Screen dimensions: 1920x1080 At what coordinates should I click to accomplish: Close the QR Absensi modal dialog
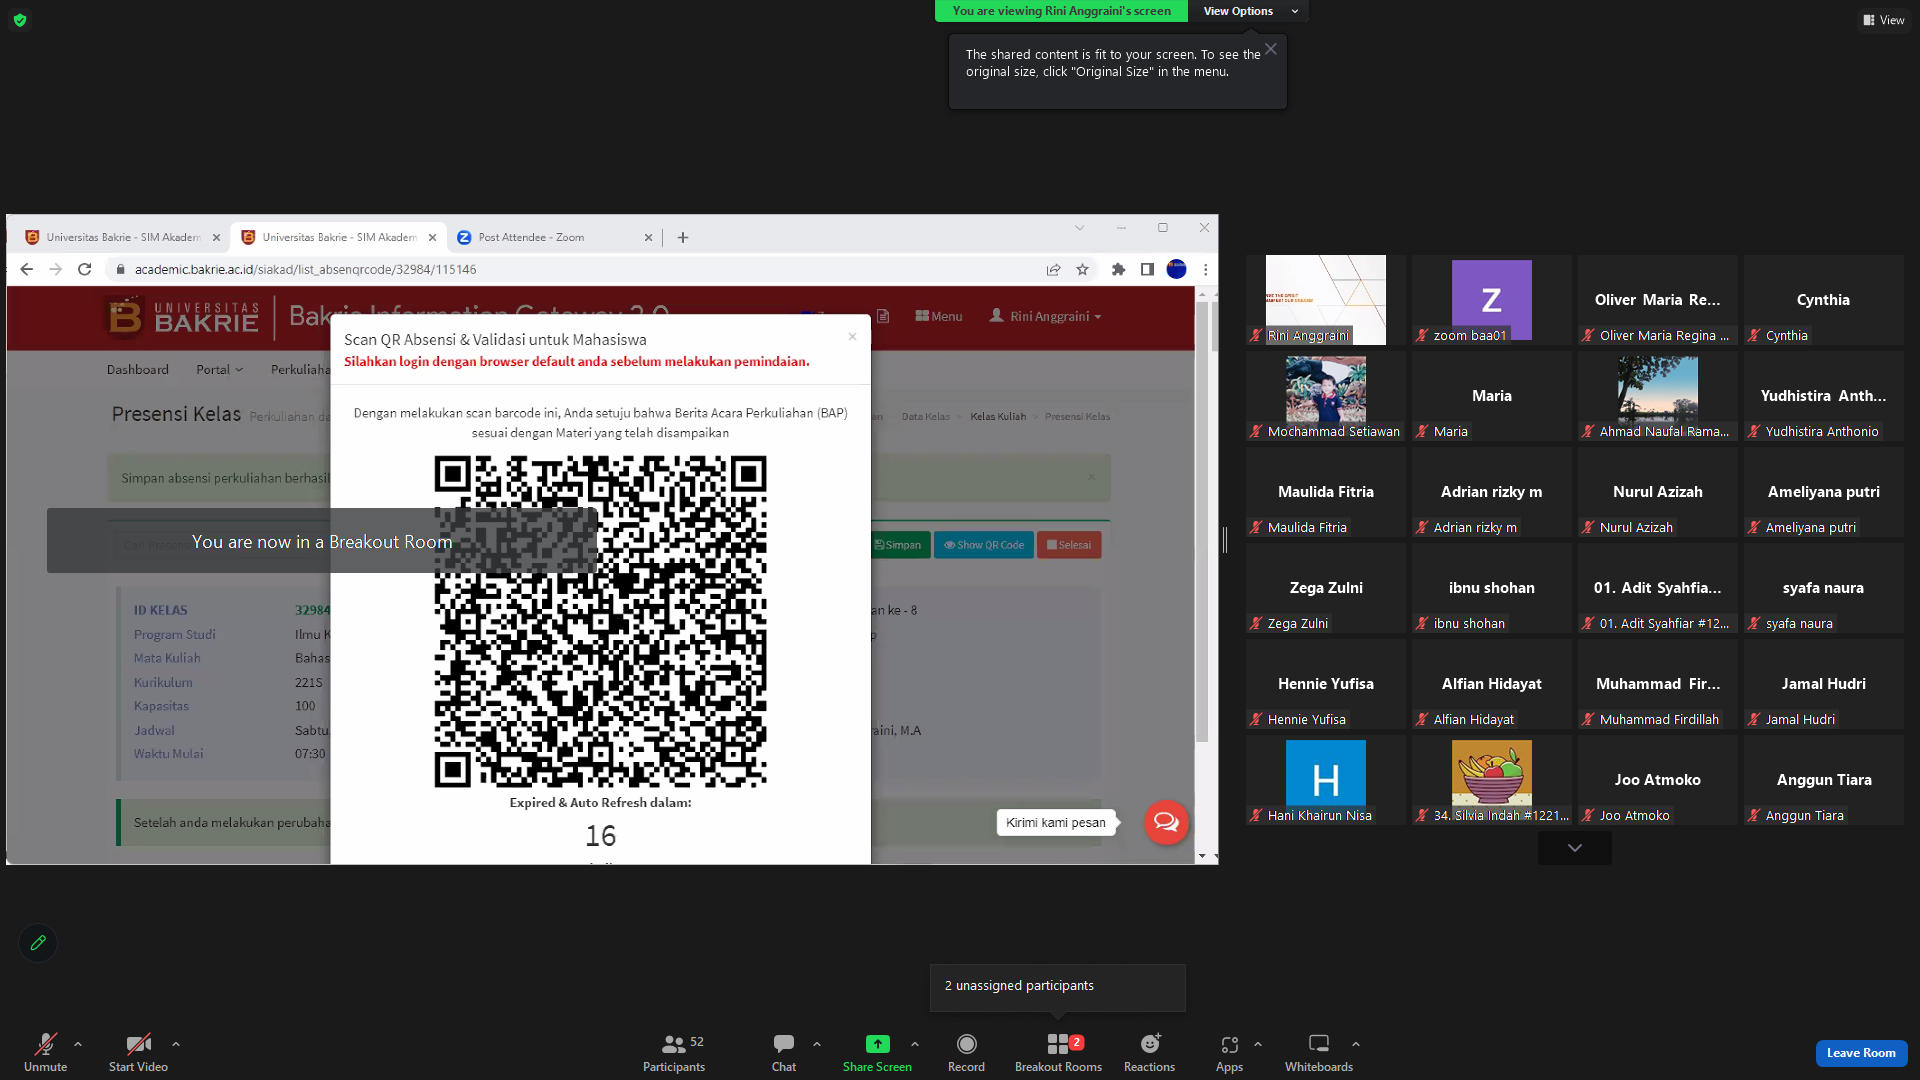852,337
